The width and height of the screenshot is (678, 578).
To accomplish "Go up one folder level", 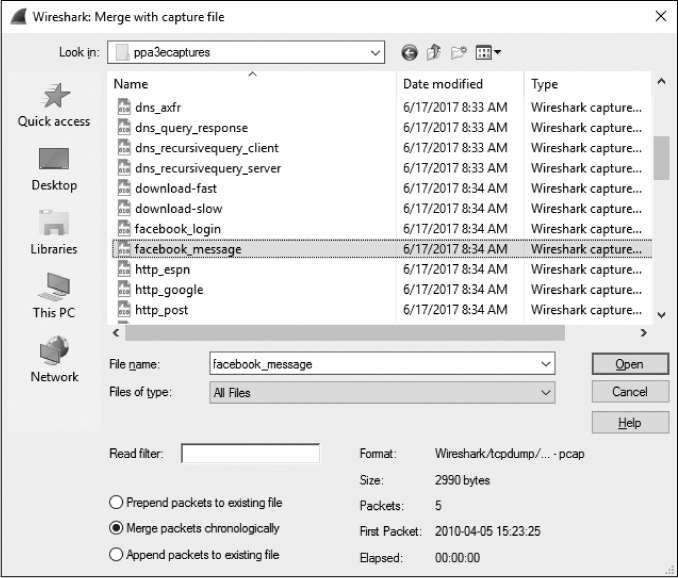I will [434, 53].
